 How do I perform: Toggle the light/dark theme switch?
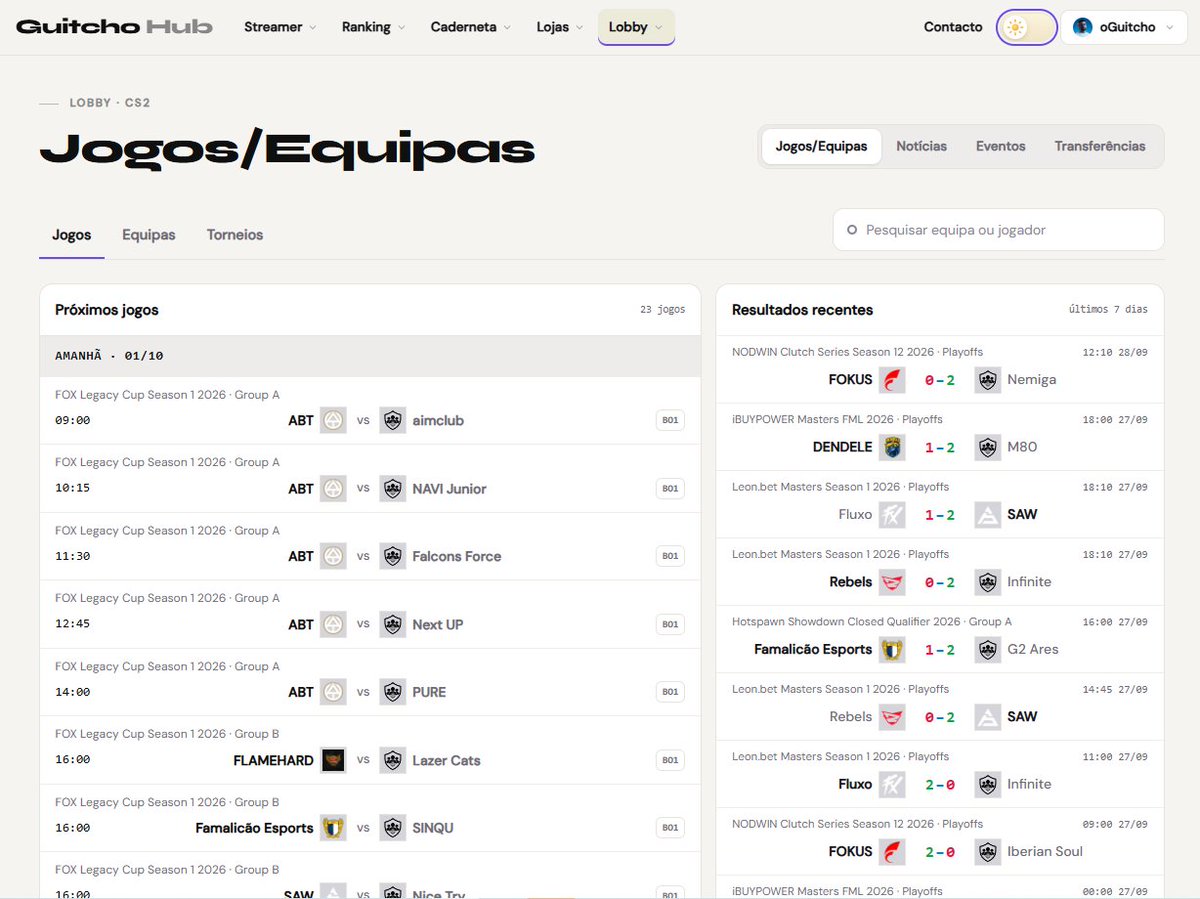click(x=1027, y=27)
